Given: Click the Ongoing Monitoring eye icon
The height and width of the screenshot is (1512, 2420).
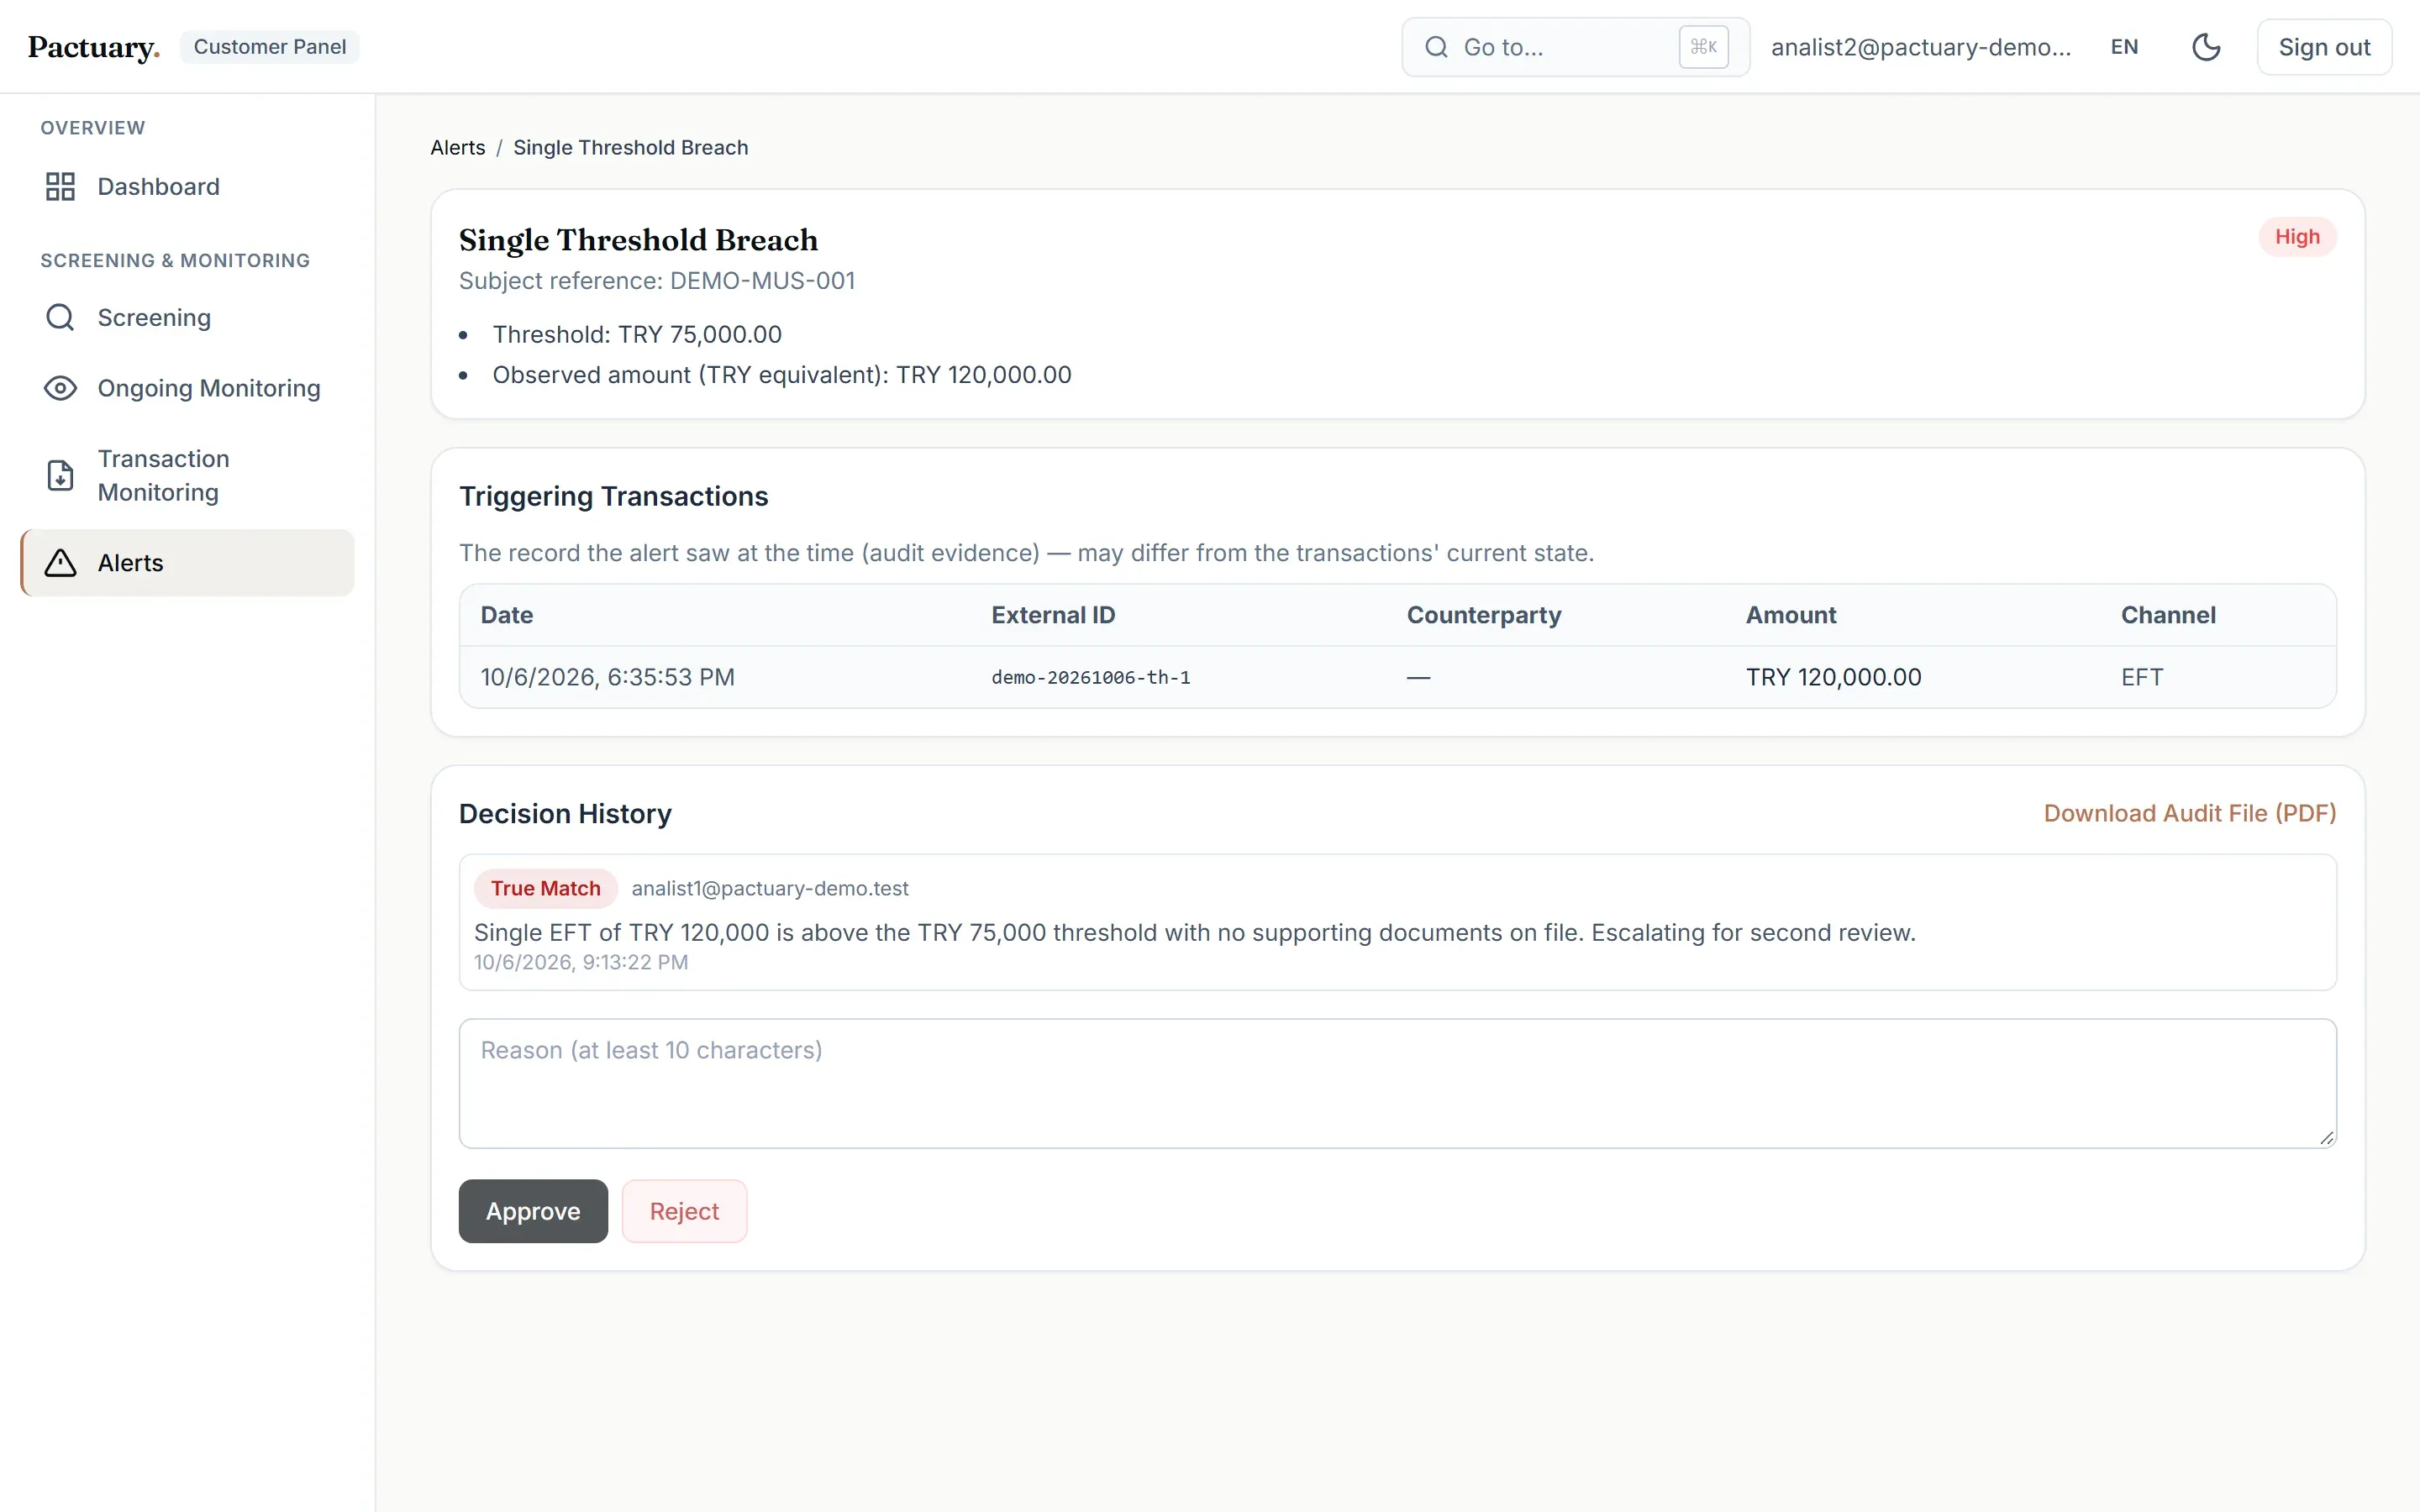Looking at the screenshot, I should pyautogui.click(x=60, y=388).
